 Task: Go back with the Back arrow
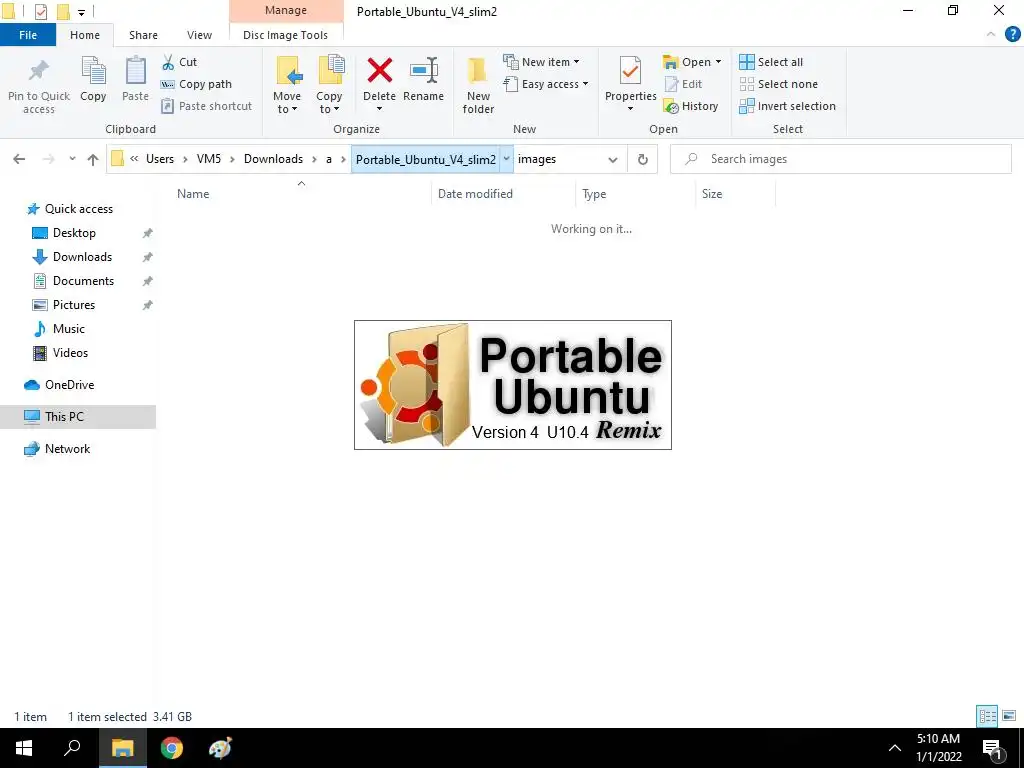pyautogui.click(x=20, y=159)
